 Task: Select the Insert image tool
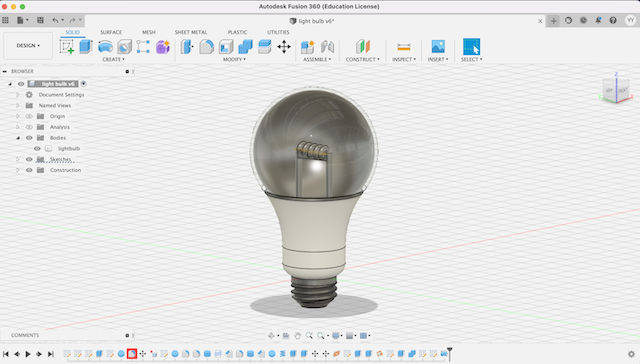pos(438,47)
